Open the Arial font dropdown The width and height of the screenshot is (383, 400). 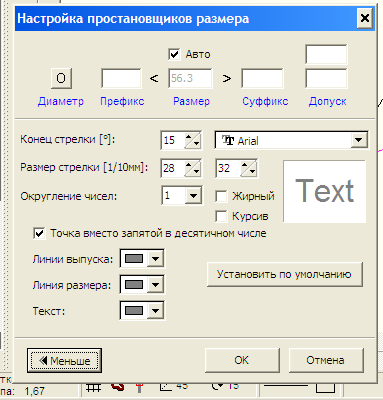pyautogui.click(x=359, y=140)
